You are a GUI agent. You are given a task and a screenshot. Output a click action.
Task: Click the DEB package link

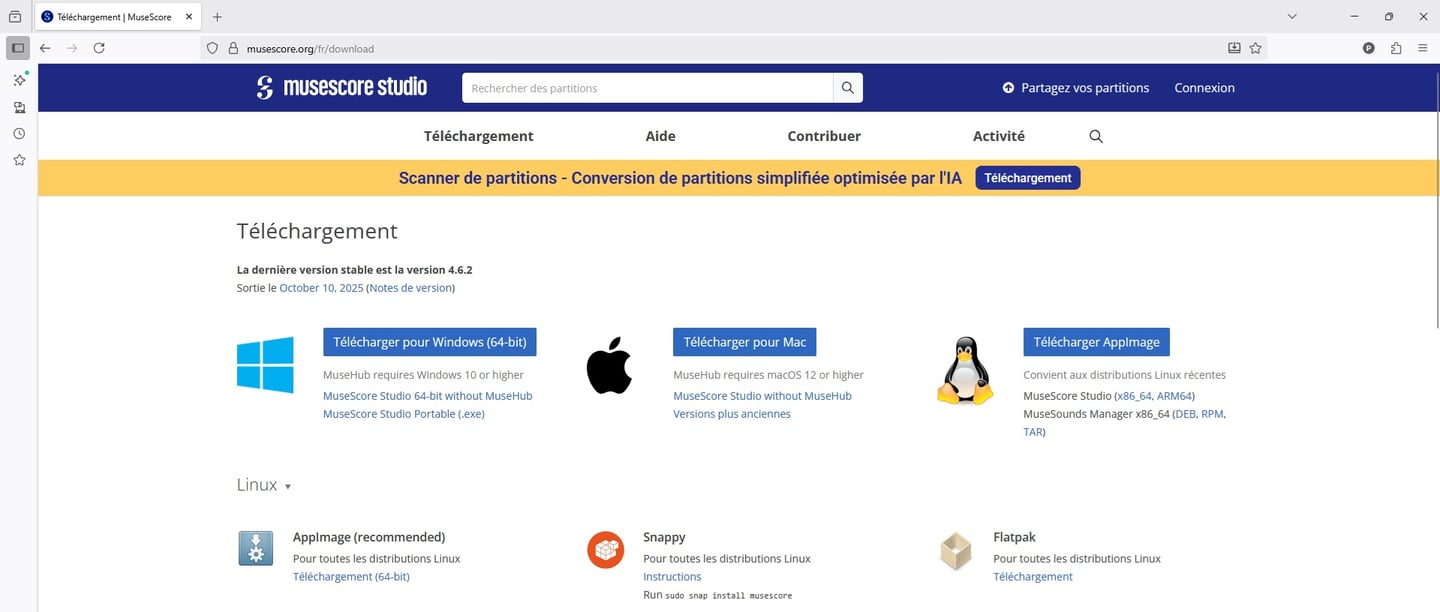tap(1185, 414)
